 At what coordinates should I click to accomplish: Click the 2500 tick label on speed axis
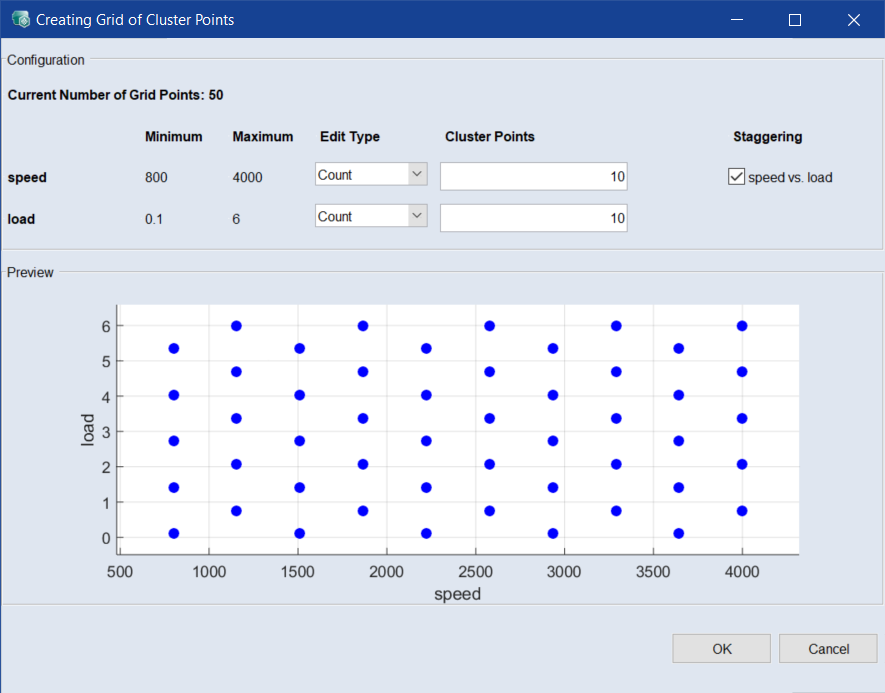476,573
